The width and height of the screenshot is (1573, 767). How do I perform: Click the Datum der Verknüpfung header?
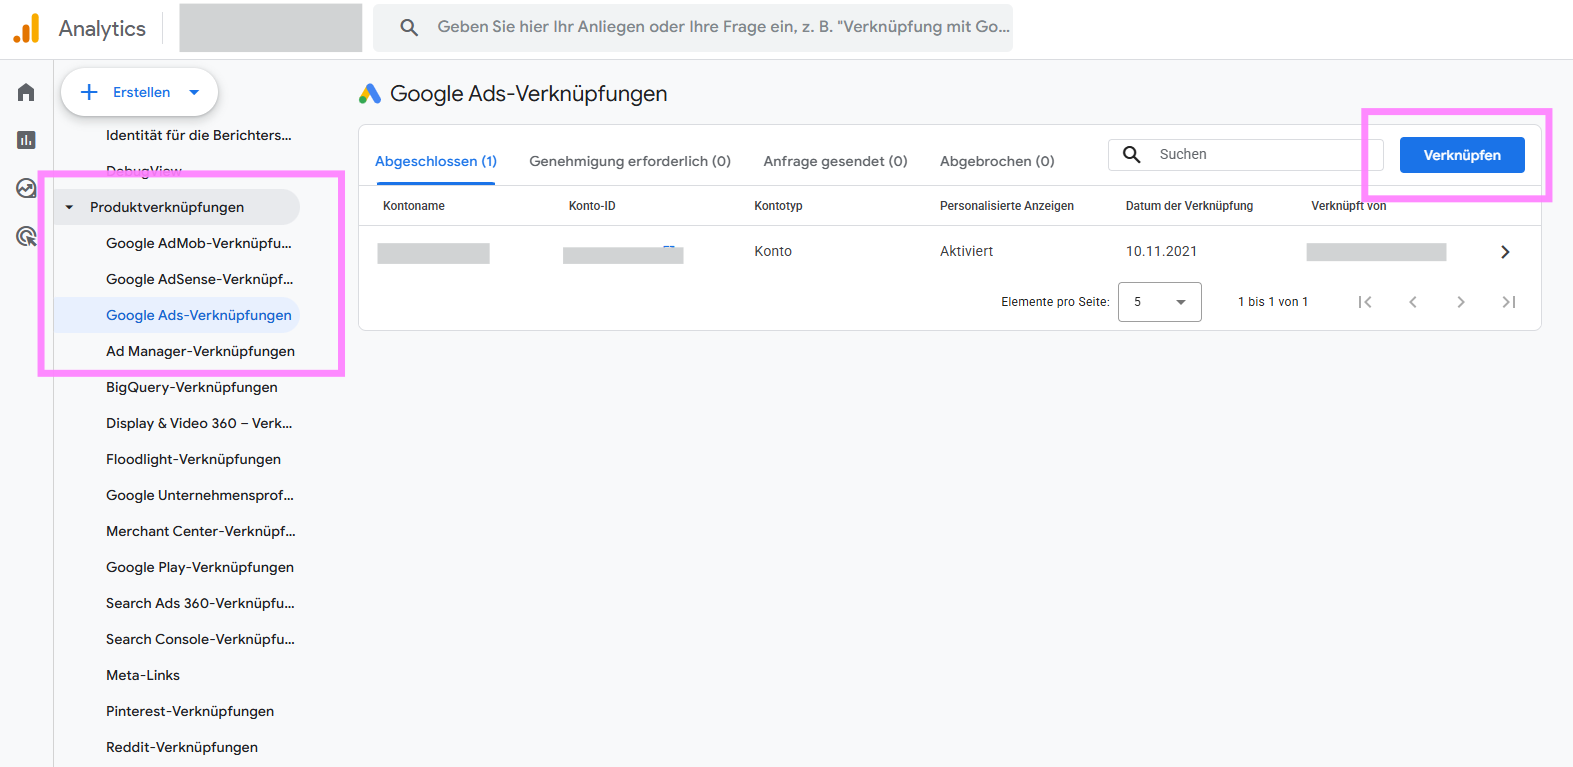tap(1189, 206)
